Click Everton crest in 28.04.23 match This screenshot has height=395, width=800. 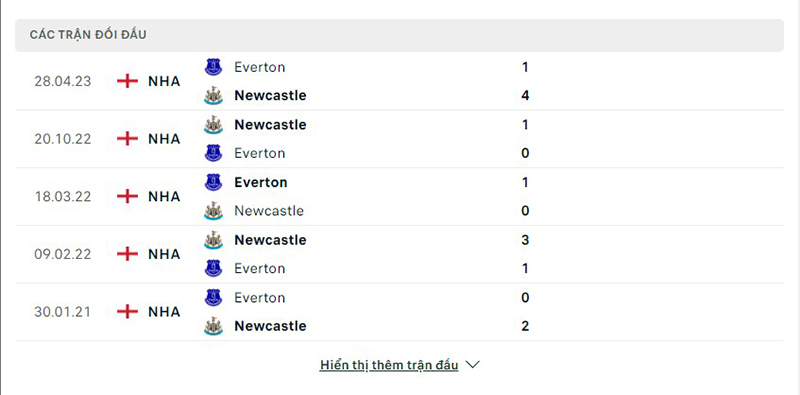point(213,67)
